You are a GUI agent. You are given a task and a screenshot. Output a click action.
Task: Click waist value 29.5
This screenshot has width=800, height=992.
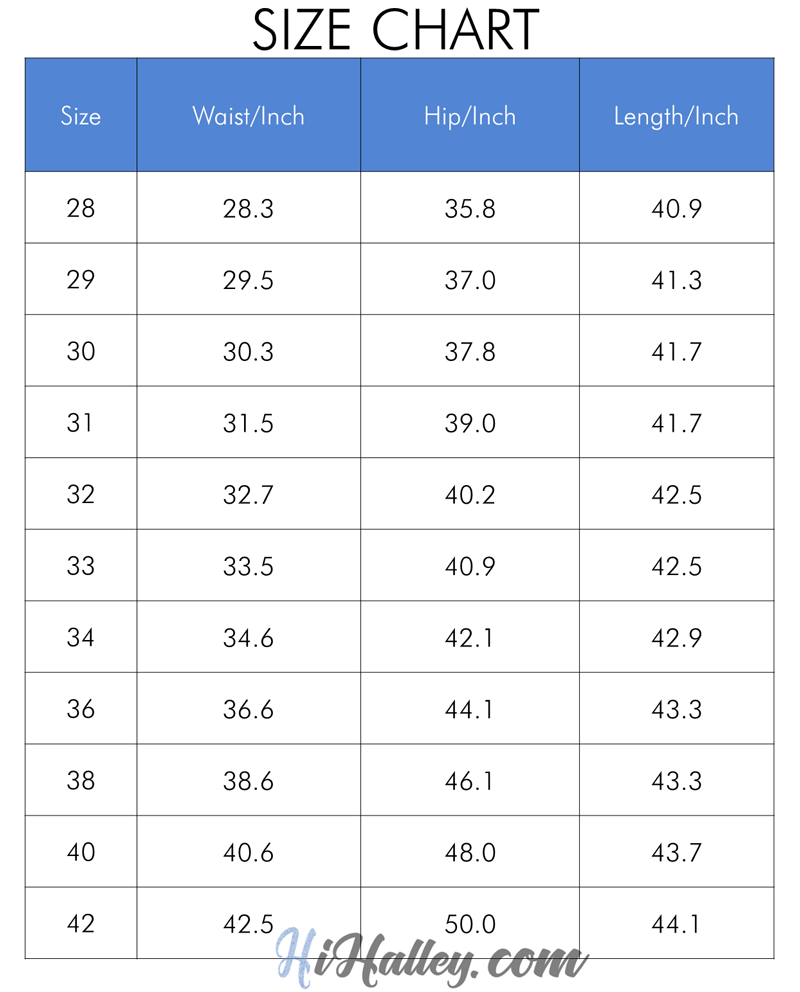(x=248, y=281)
